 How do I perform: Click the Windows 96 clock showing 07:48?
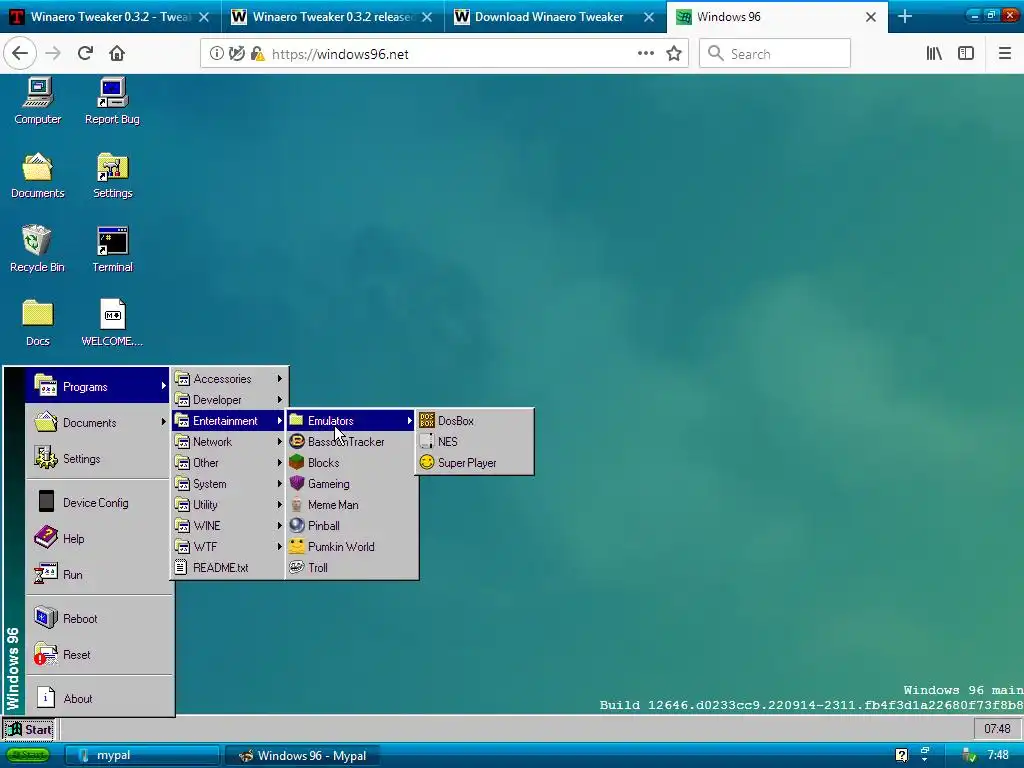pyautogui.click(x=997, y=729)
